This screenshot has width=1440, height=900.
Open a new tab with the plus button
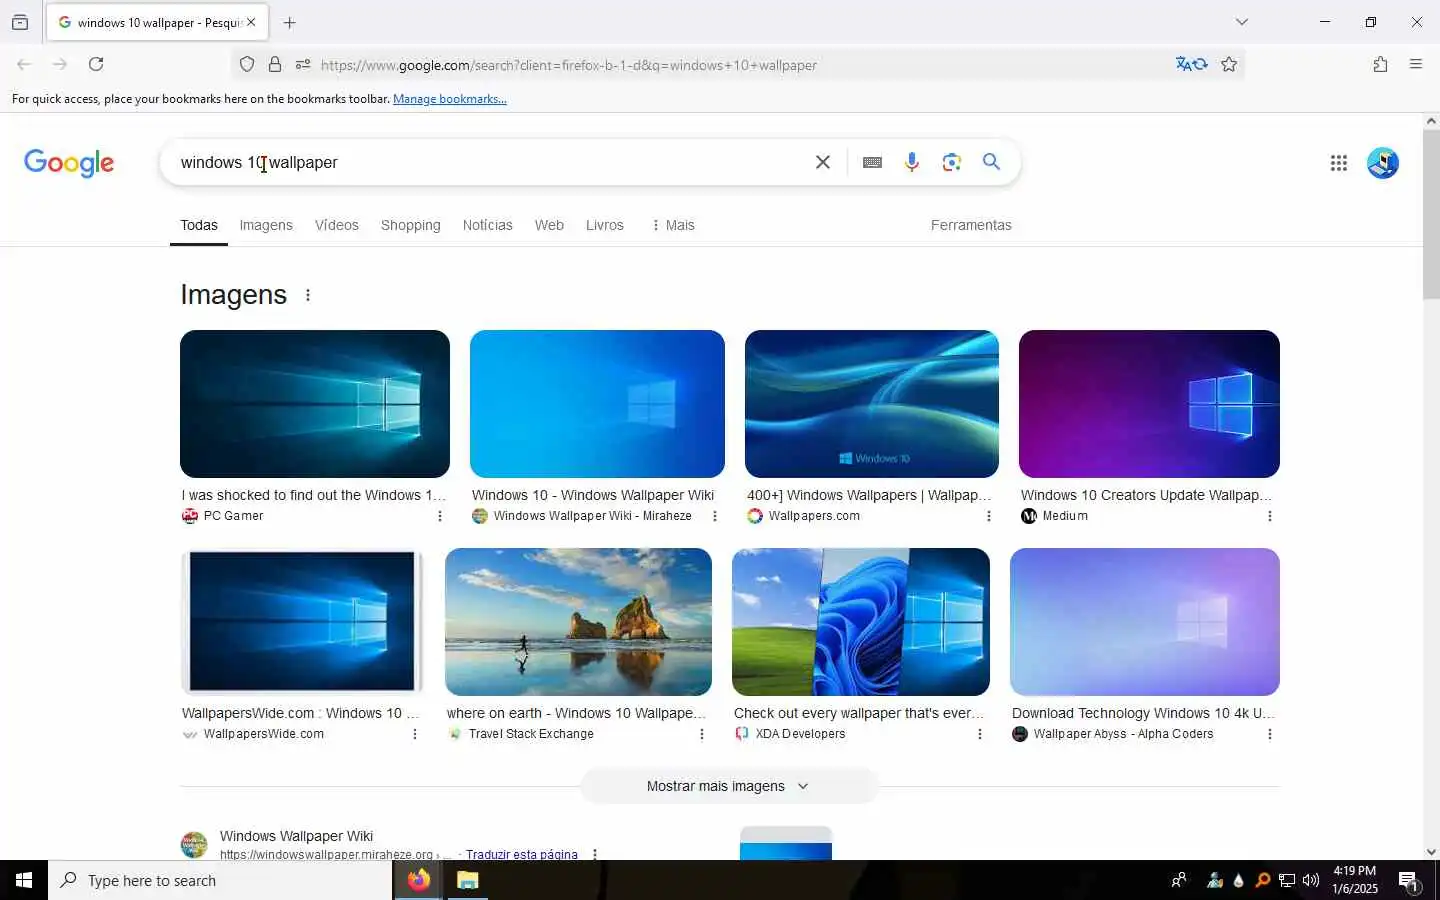tap(289, 22)
